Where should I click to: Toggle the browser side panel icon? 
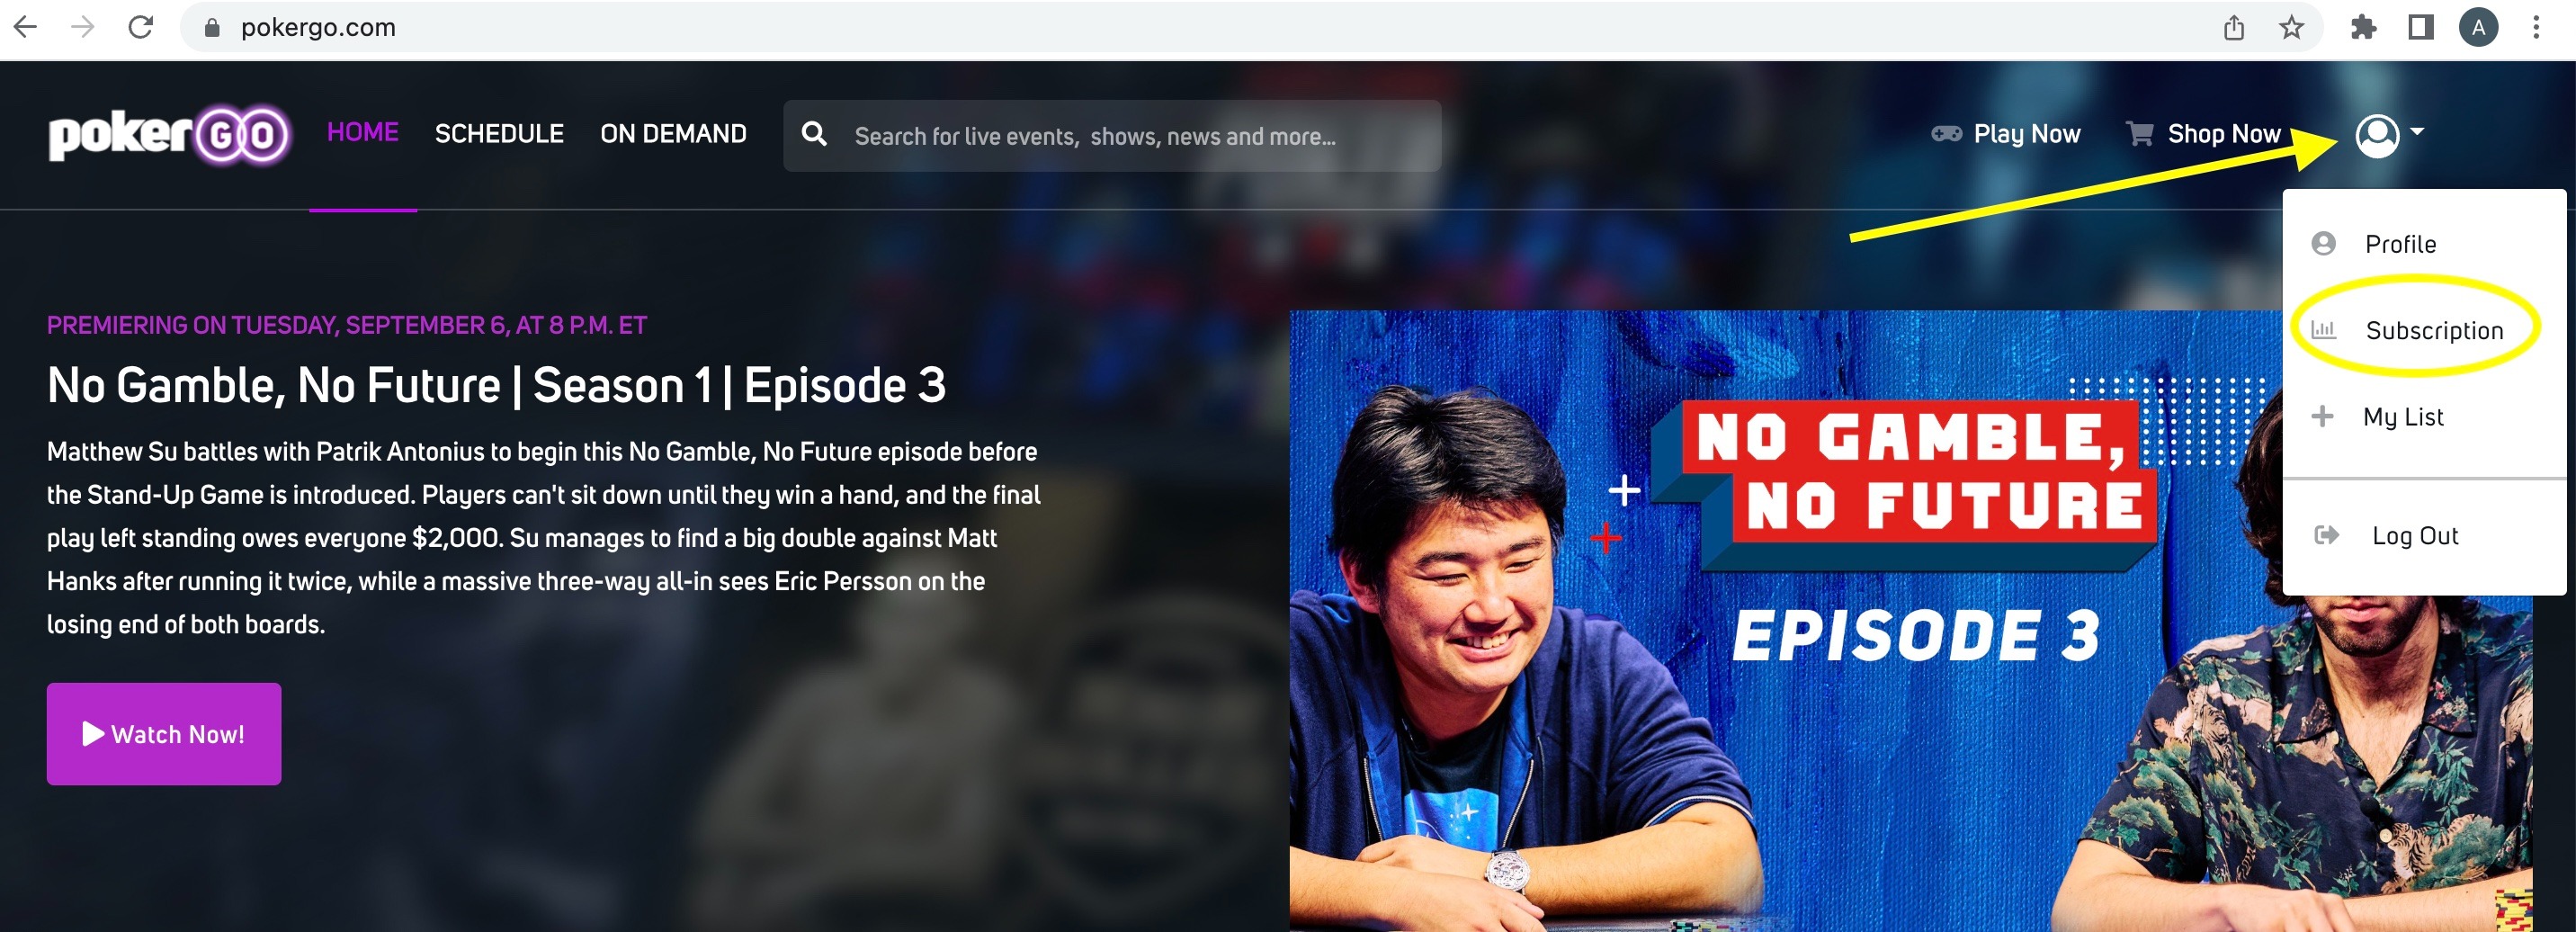[x=2420, y=27]
